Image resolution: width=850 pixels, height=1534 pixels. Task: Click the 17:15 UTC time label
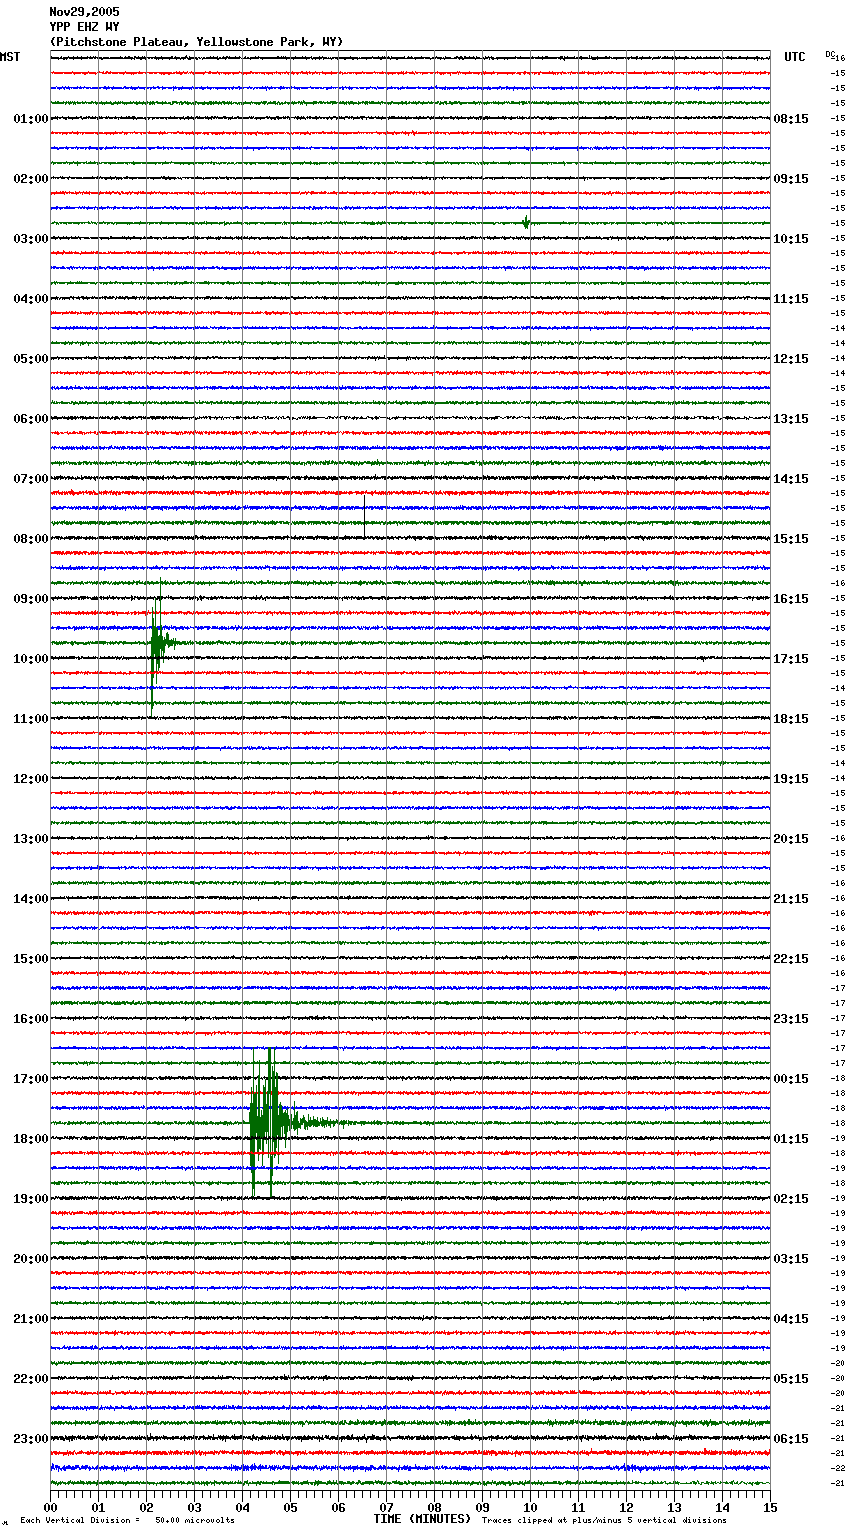coord(791,659)
